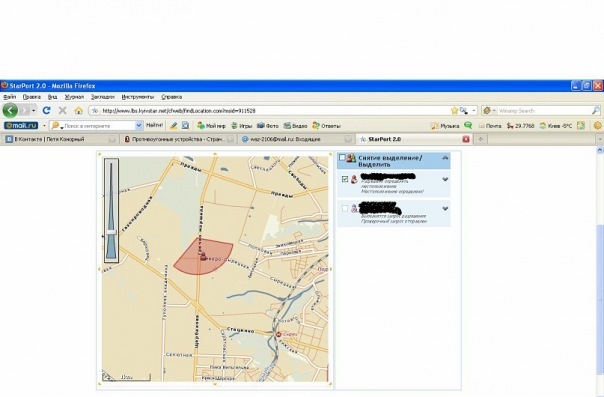Bookmark this page with the star icon
Image resolution: width=604 pixels, height=397 pixels.
(455, 111)
